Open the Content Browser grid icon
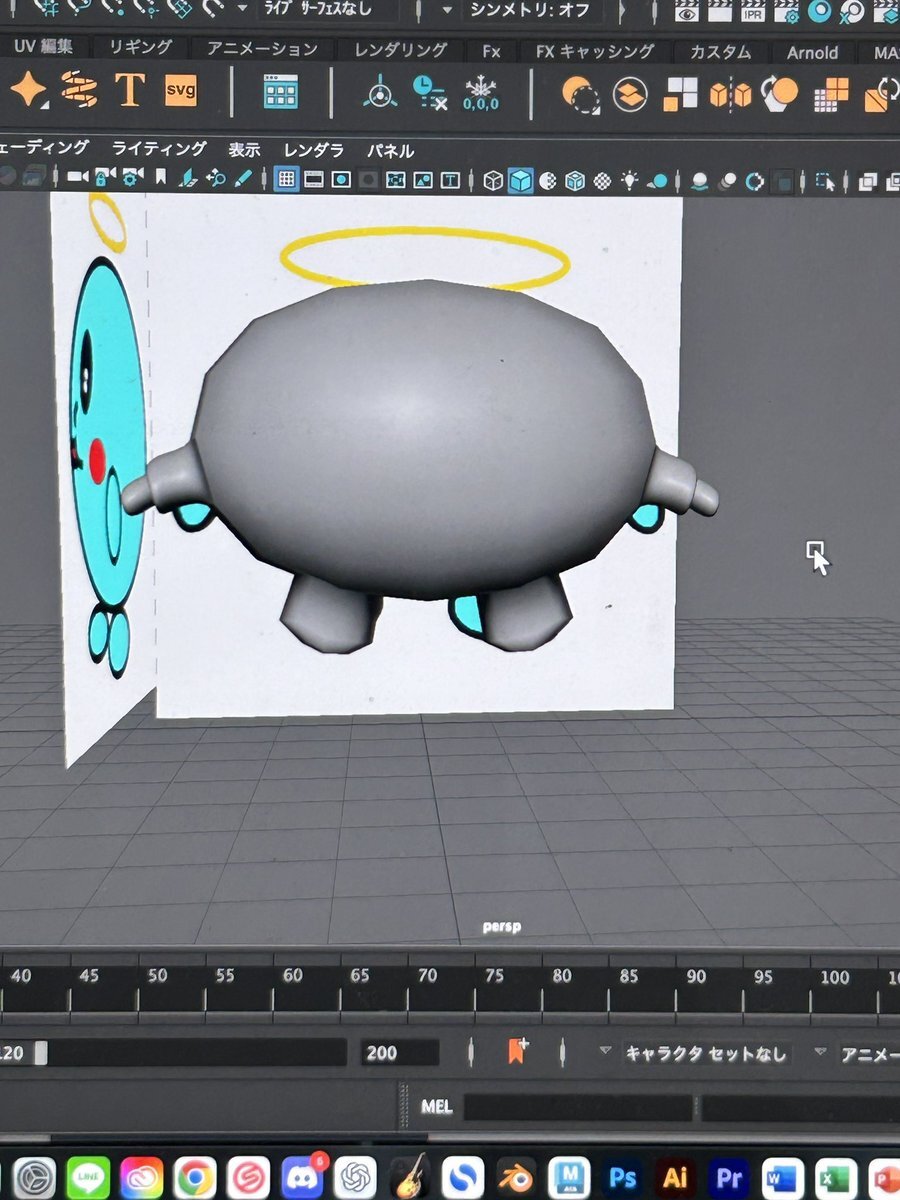Screen dimensions: 900x1200 click(281, 93)
